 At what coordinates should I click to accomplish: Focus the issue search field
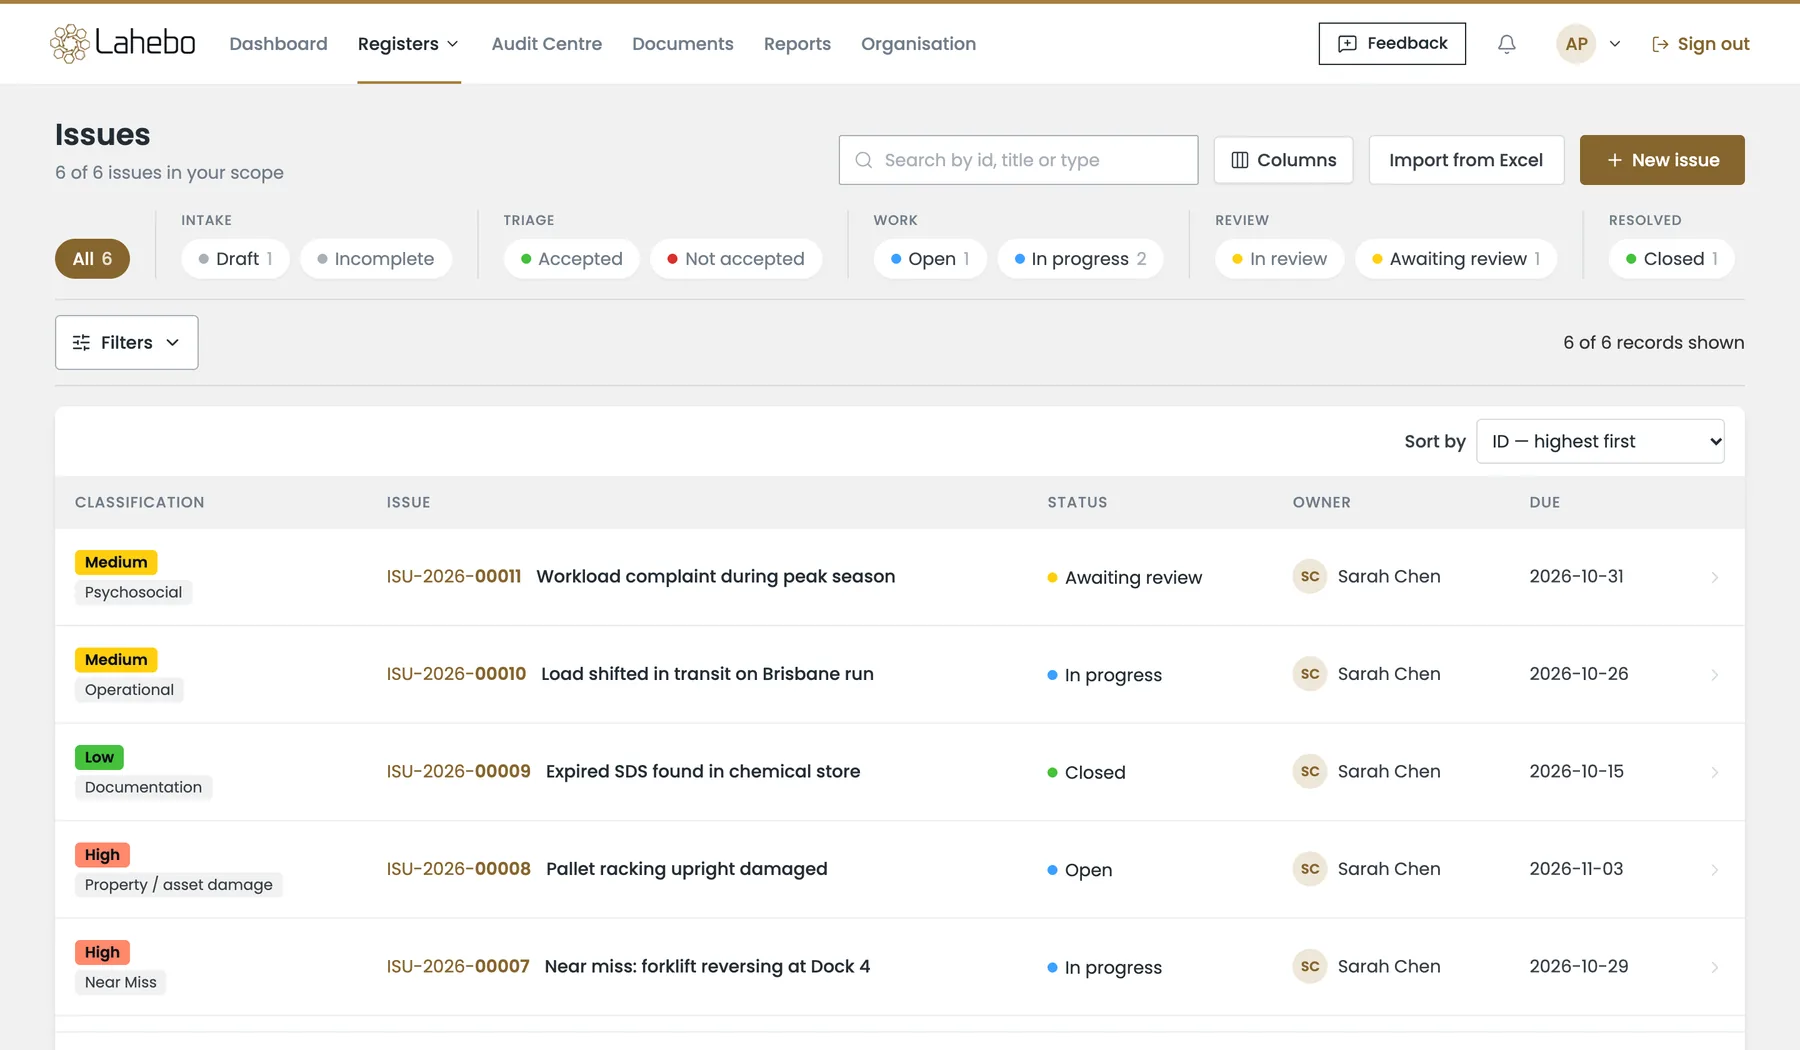[x=1018, y=160]
